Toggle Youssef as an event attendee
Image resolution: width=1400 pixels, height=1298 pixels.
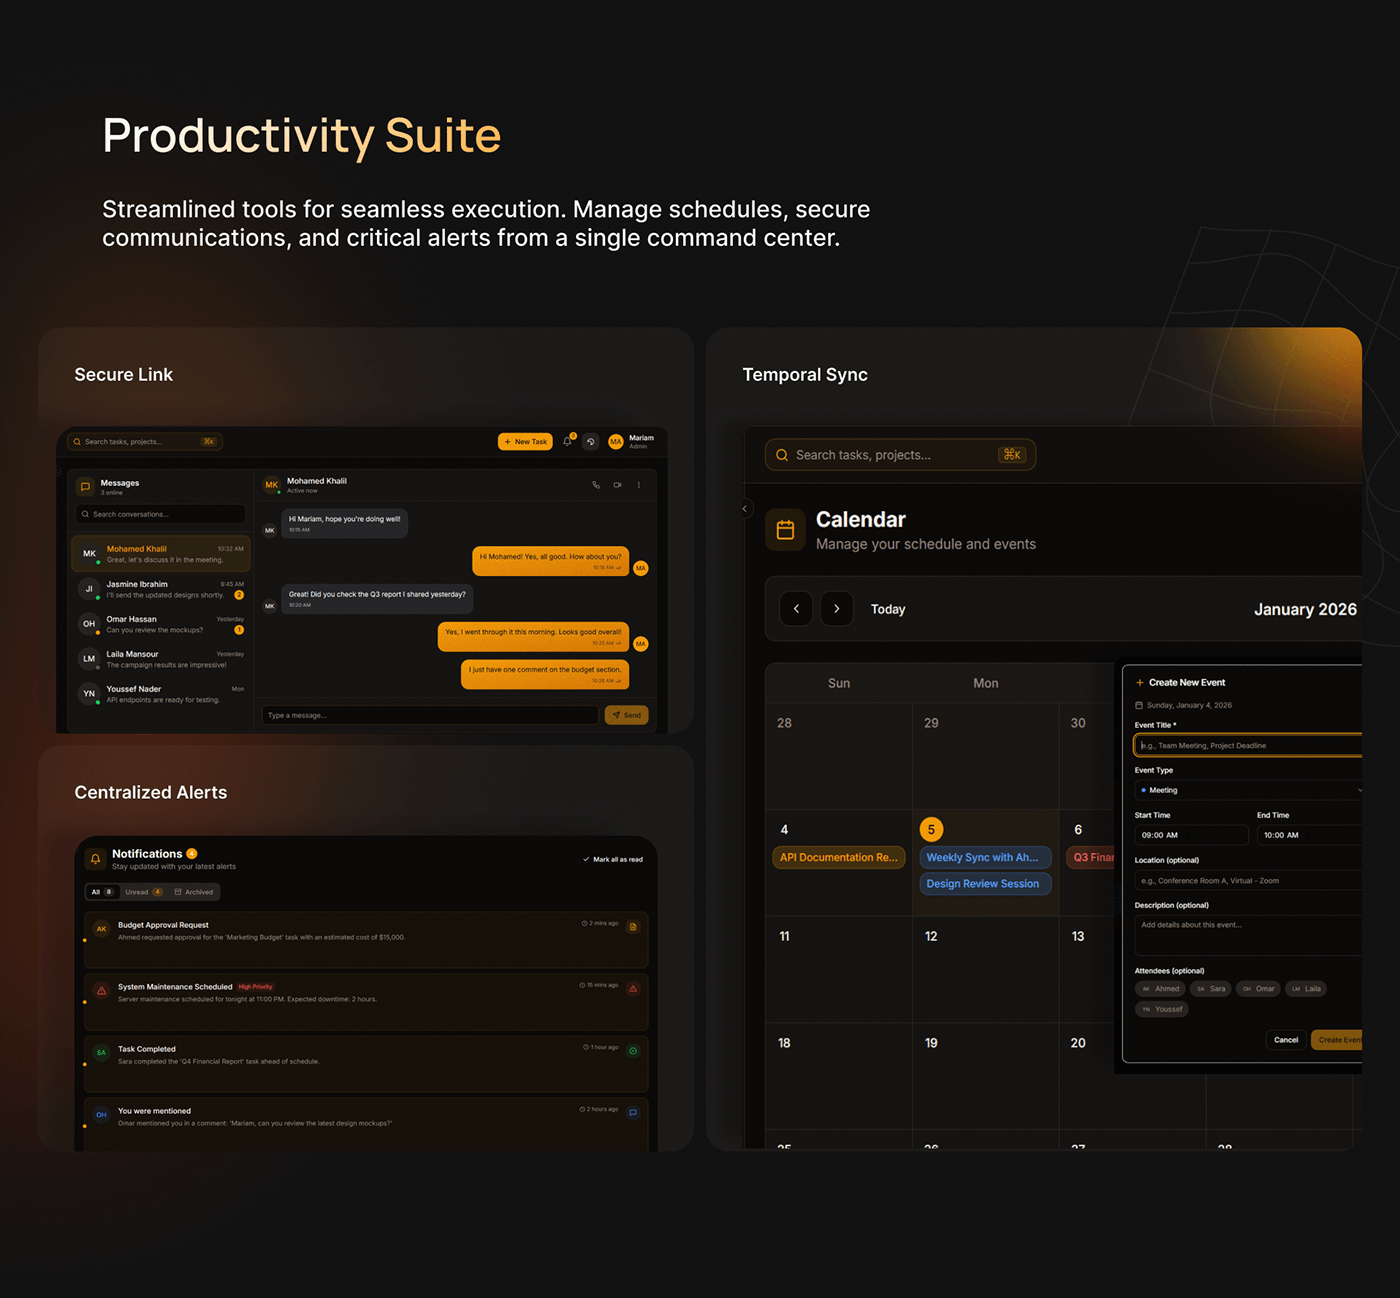pyautogui.click(x=1162, y=1009)
